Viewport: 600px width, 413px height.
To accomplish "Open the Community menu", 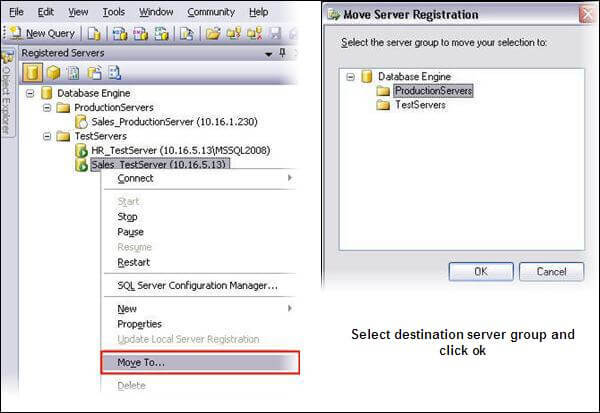I will coord(211,12).
